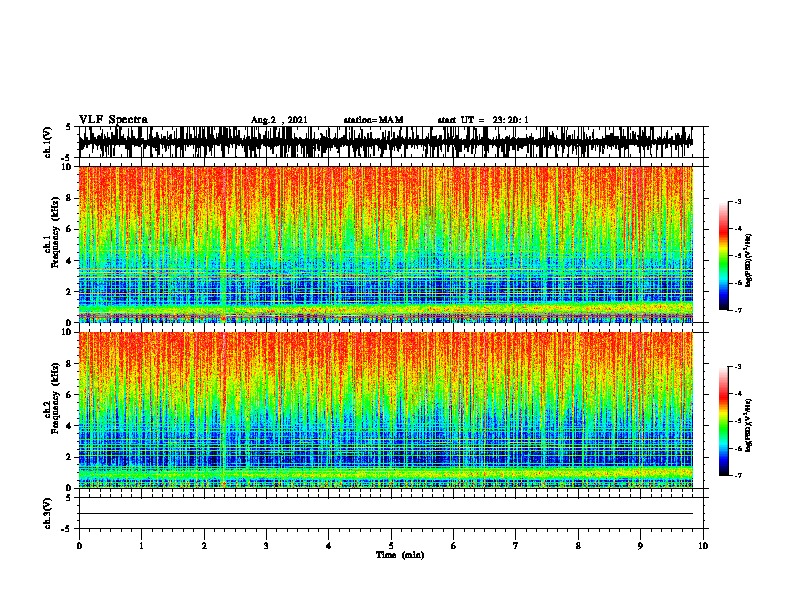Screen dimensions: 792x612
Task: Click time axis tick label "6"
Action: pos(454,546)
